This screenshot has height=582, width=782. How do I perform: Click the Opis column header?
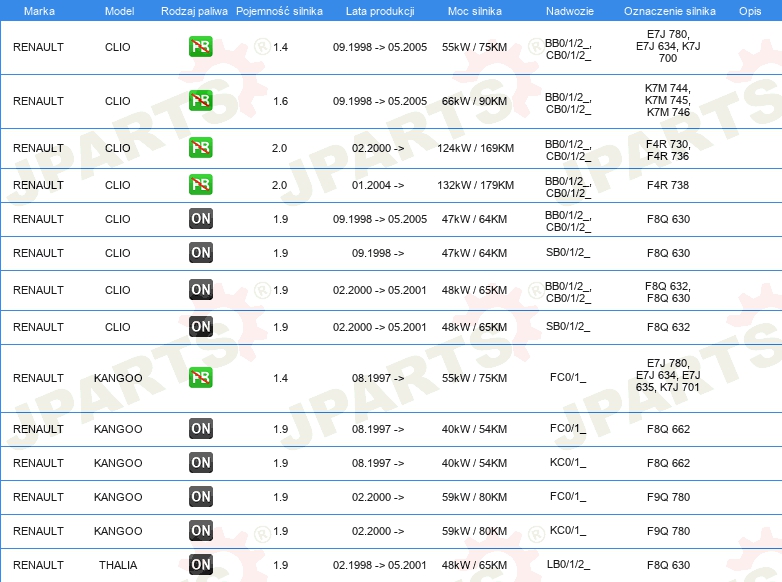coord(749,11)
